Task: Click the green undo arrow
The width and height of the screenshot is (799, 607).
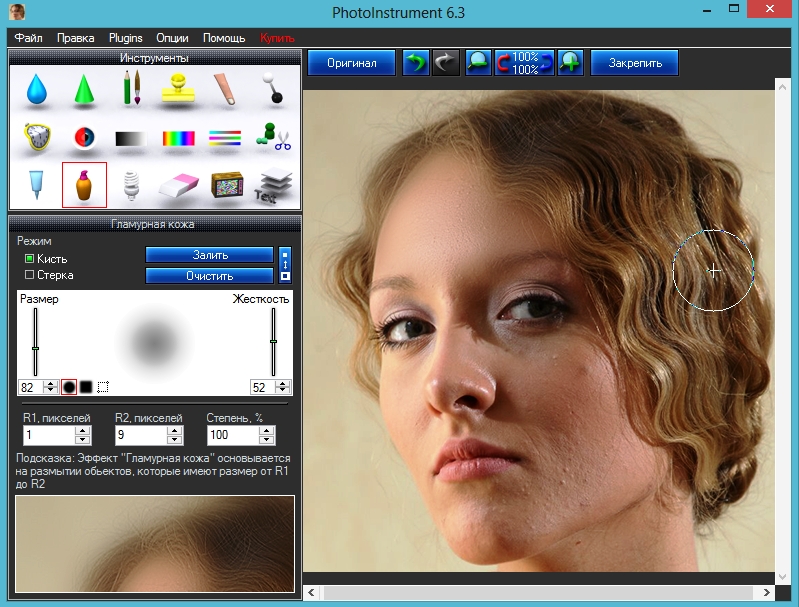Action: pyautogui.click(x=414, y=63)
